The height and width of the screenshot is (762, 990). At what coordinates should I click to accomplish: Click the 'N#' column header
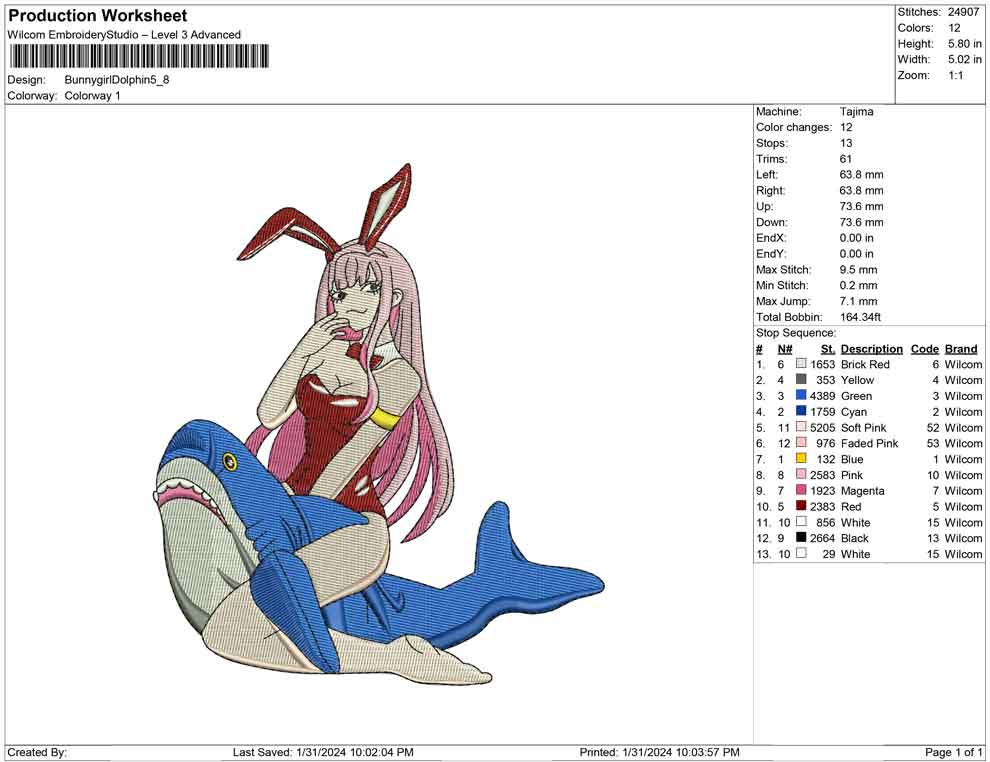785,348
